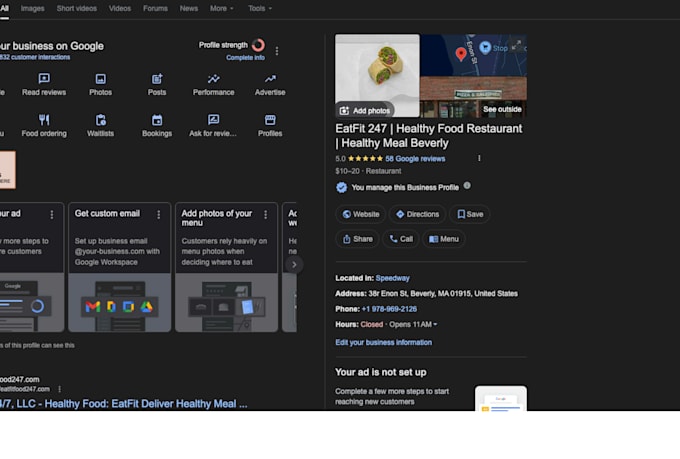Switch to the News tab

pyautogui.click(x=189, y=8)
